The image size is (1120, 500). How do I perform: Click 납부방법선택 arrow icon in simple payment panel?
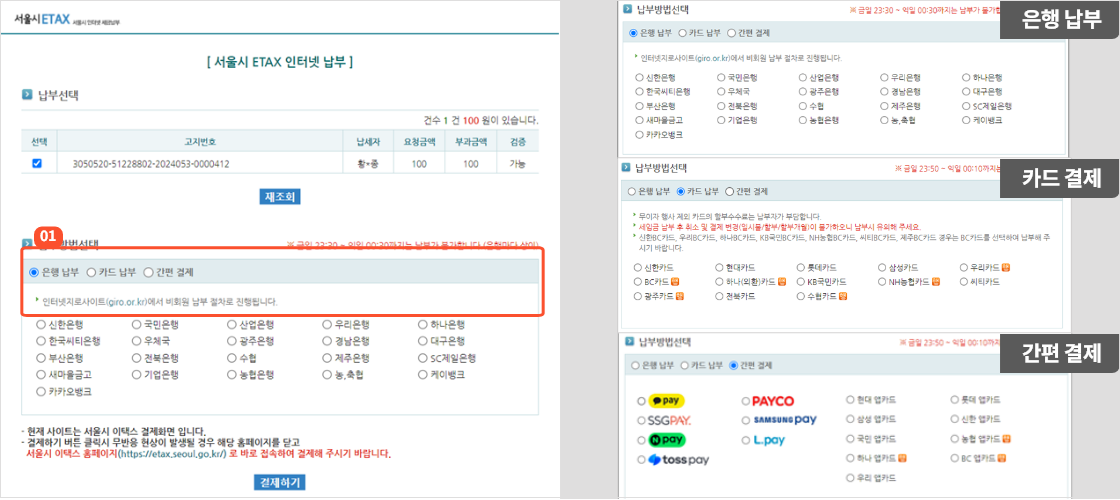(x=627, y=342)
